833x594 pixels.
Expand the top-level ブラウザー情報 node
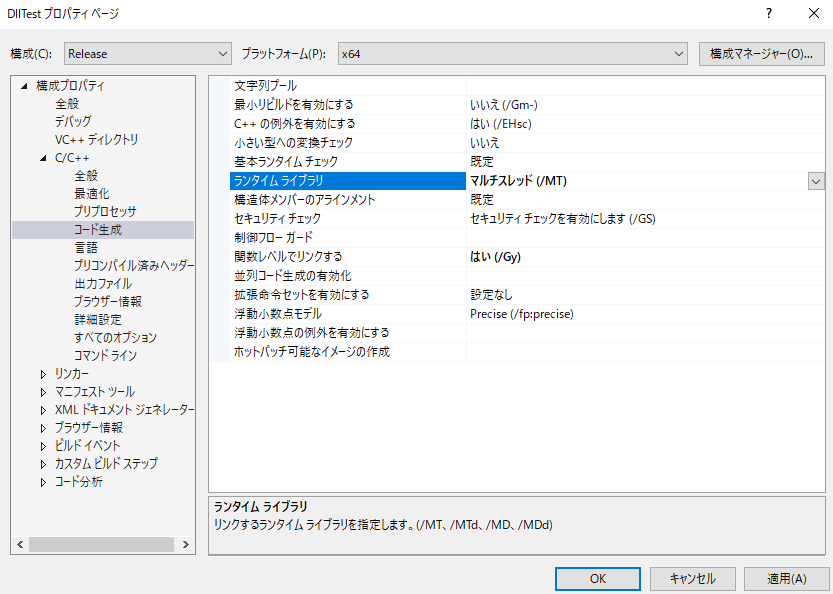tap(44, 428)
